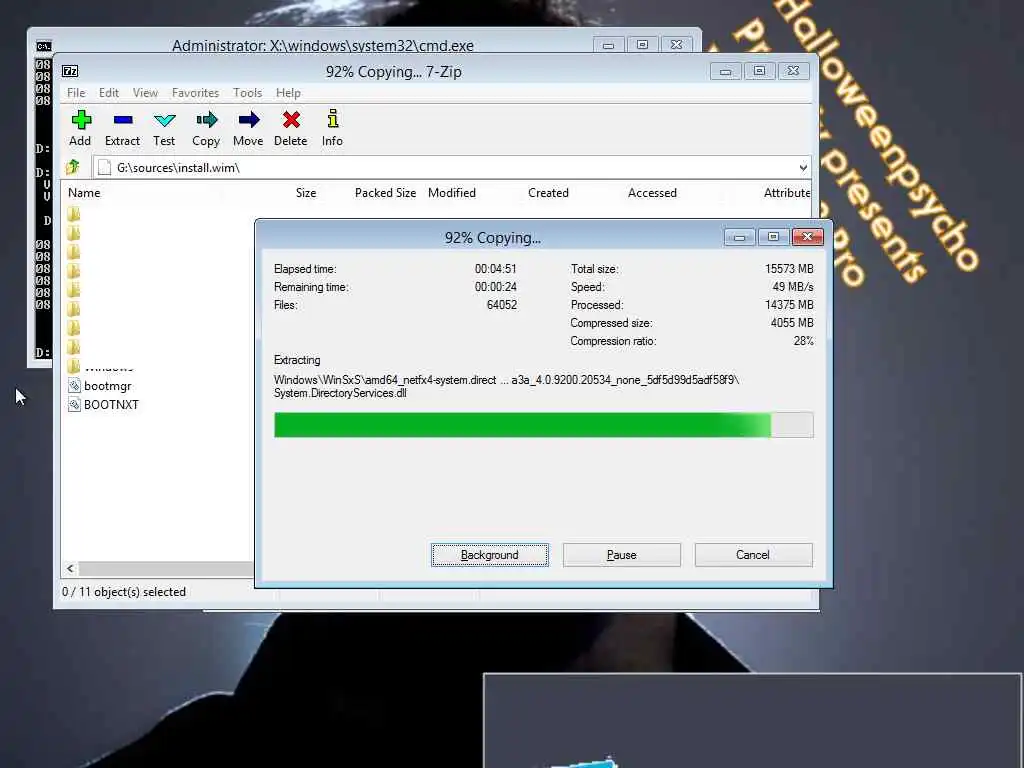Screen dimensions: 1024x768
Task: Open the File menu
Action: (x=76, y=93)
